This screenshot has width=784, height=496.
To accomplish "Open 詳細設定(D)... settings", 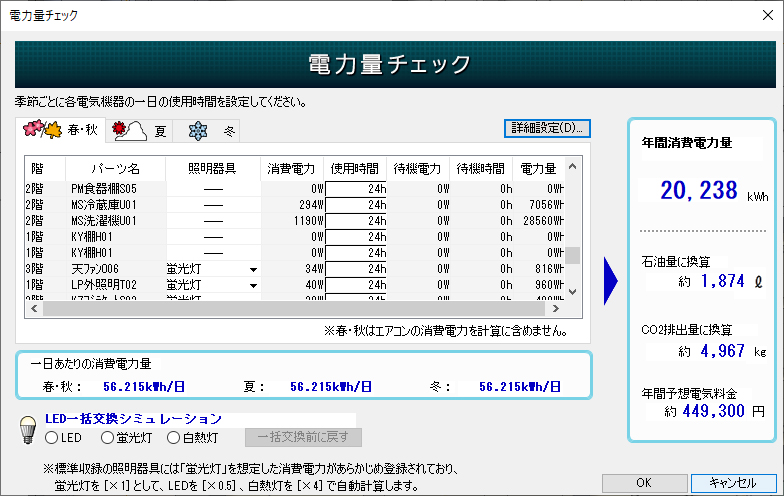I will (547, 128).
